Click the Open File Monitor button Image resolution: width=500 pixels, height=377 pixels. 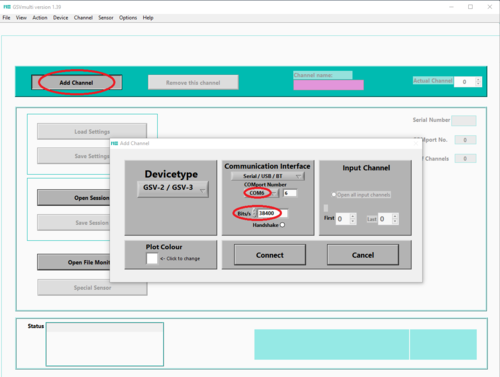(74, 262)
